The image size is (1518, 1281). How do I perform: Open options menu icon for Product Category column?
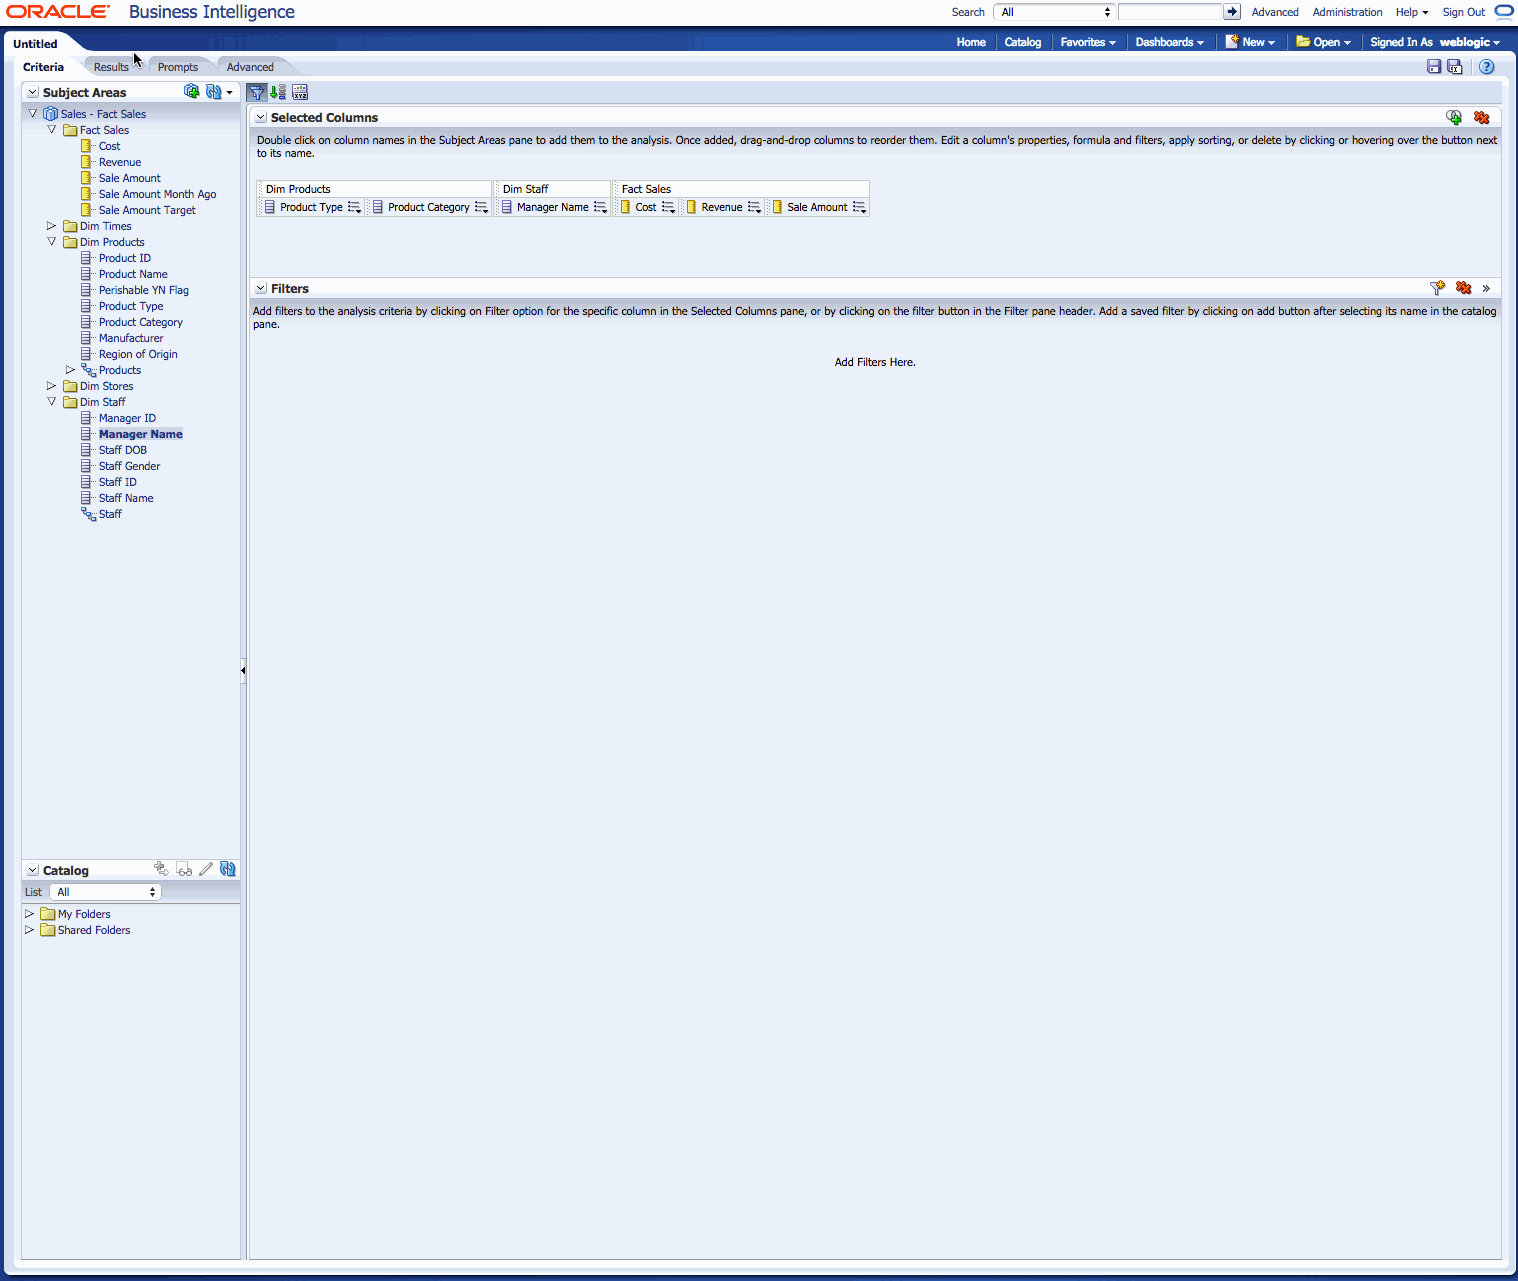481,207
